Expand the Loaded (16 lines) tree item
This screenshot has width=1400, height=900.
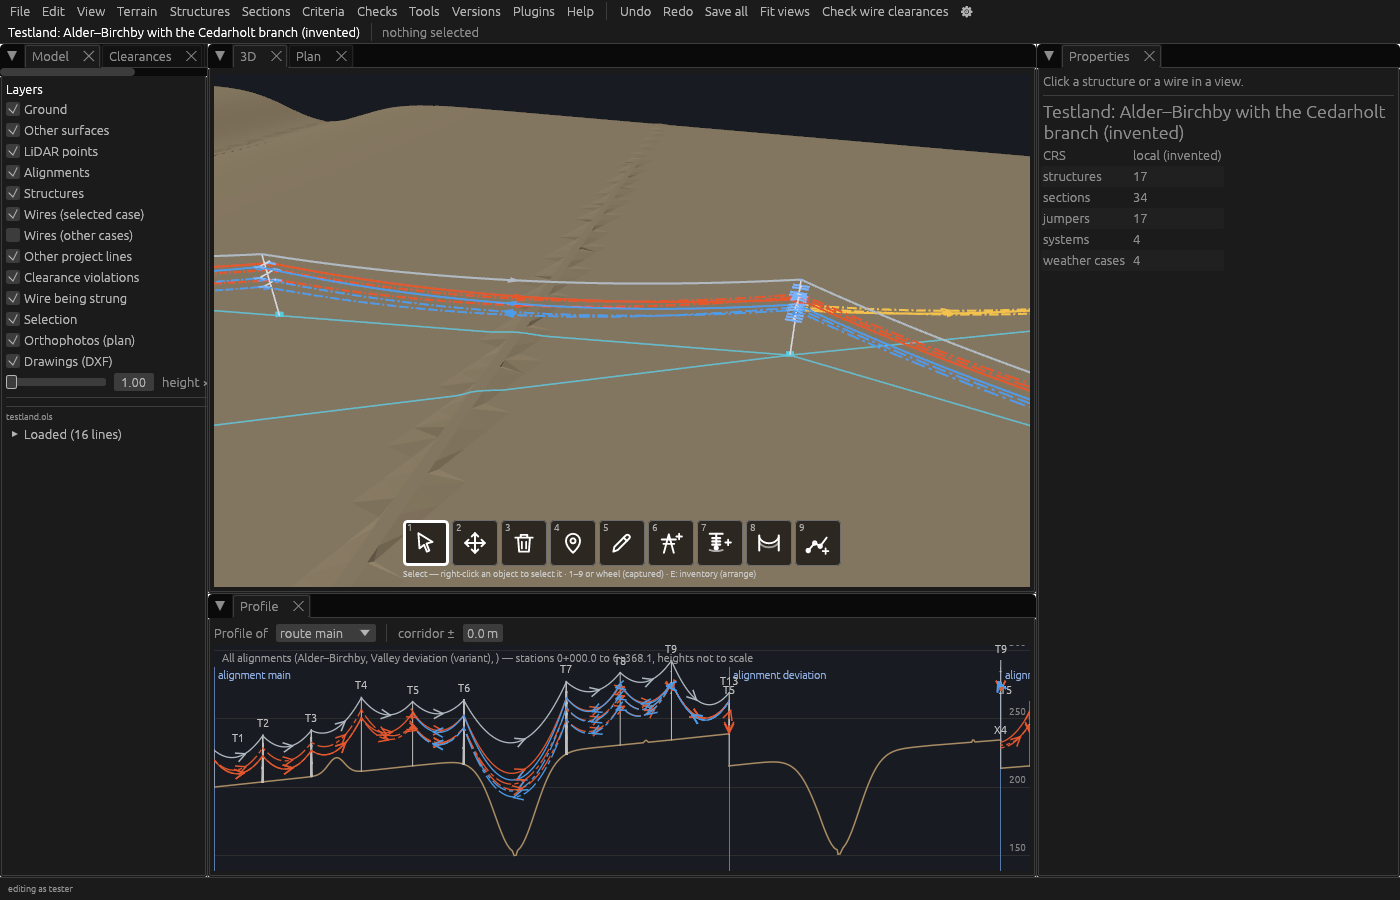pyautogui.click(x=14, y=434)
